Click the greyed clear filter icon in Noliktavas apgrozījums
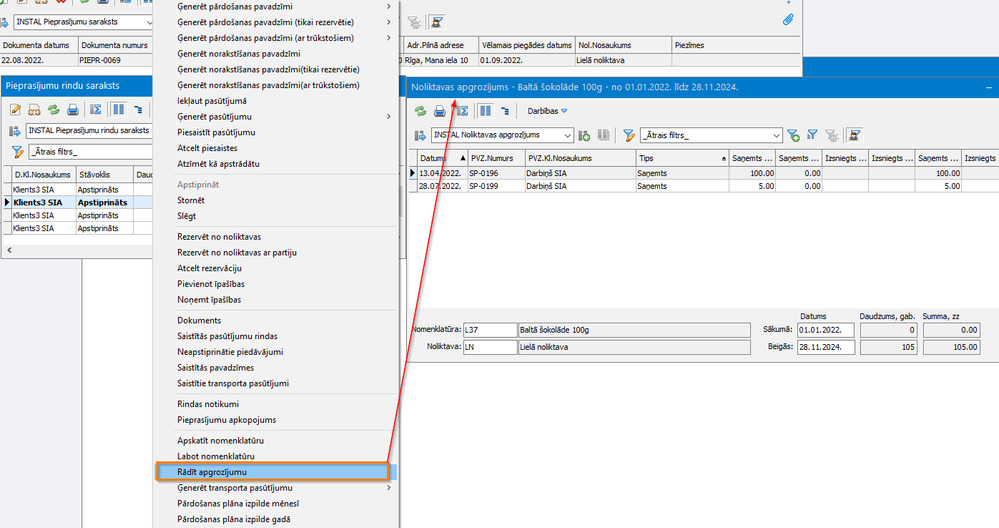 pyautogui.click(x=831, y=136)
